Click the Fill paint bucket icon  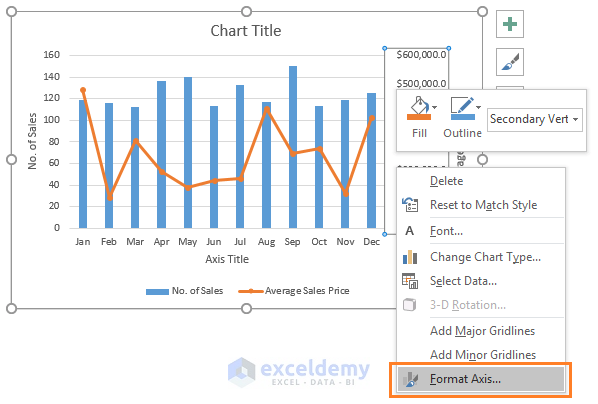(418, 105)
